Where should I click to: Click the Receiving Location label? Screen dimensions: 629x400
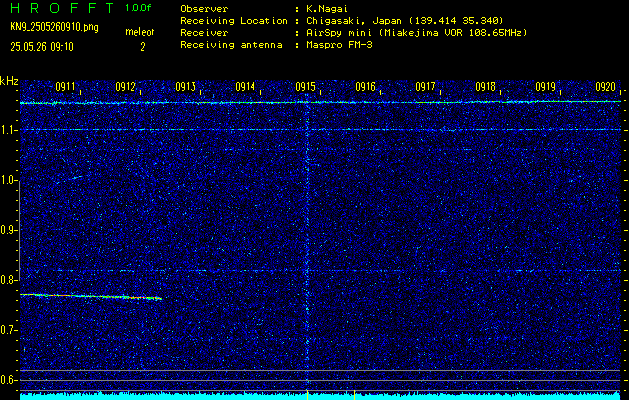click(x=234, y=20)
